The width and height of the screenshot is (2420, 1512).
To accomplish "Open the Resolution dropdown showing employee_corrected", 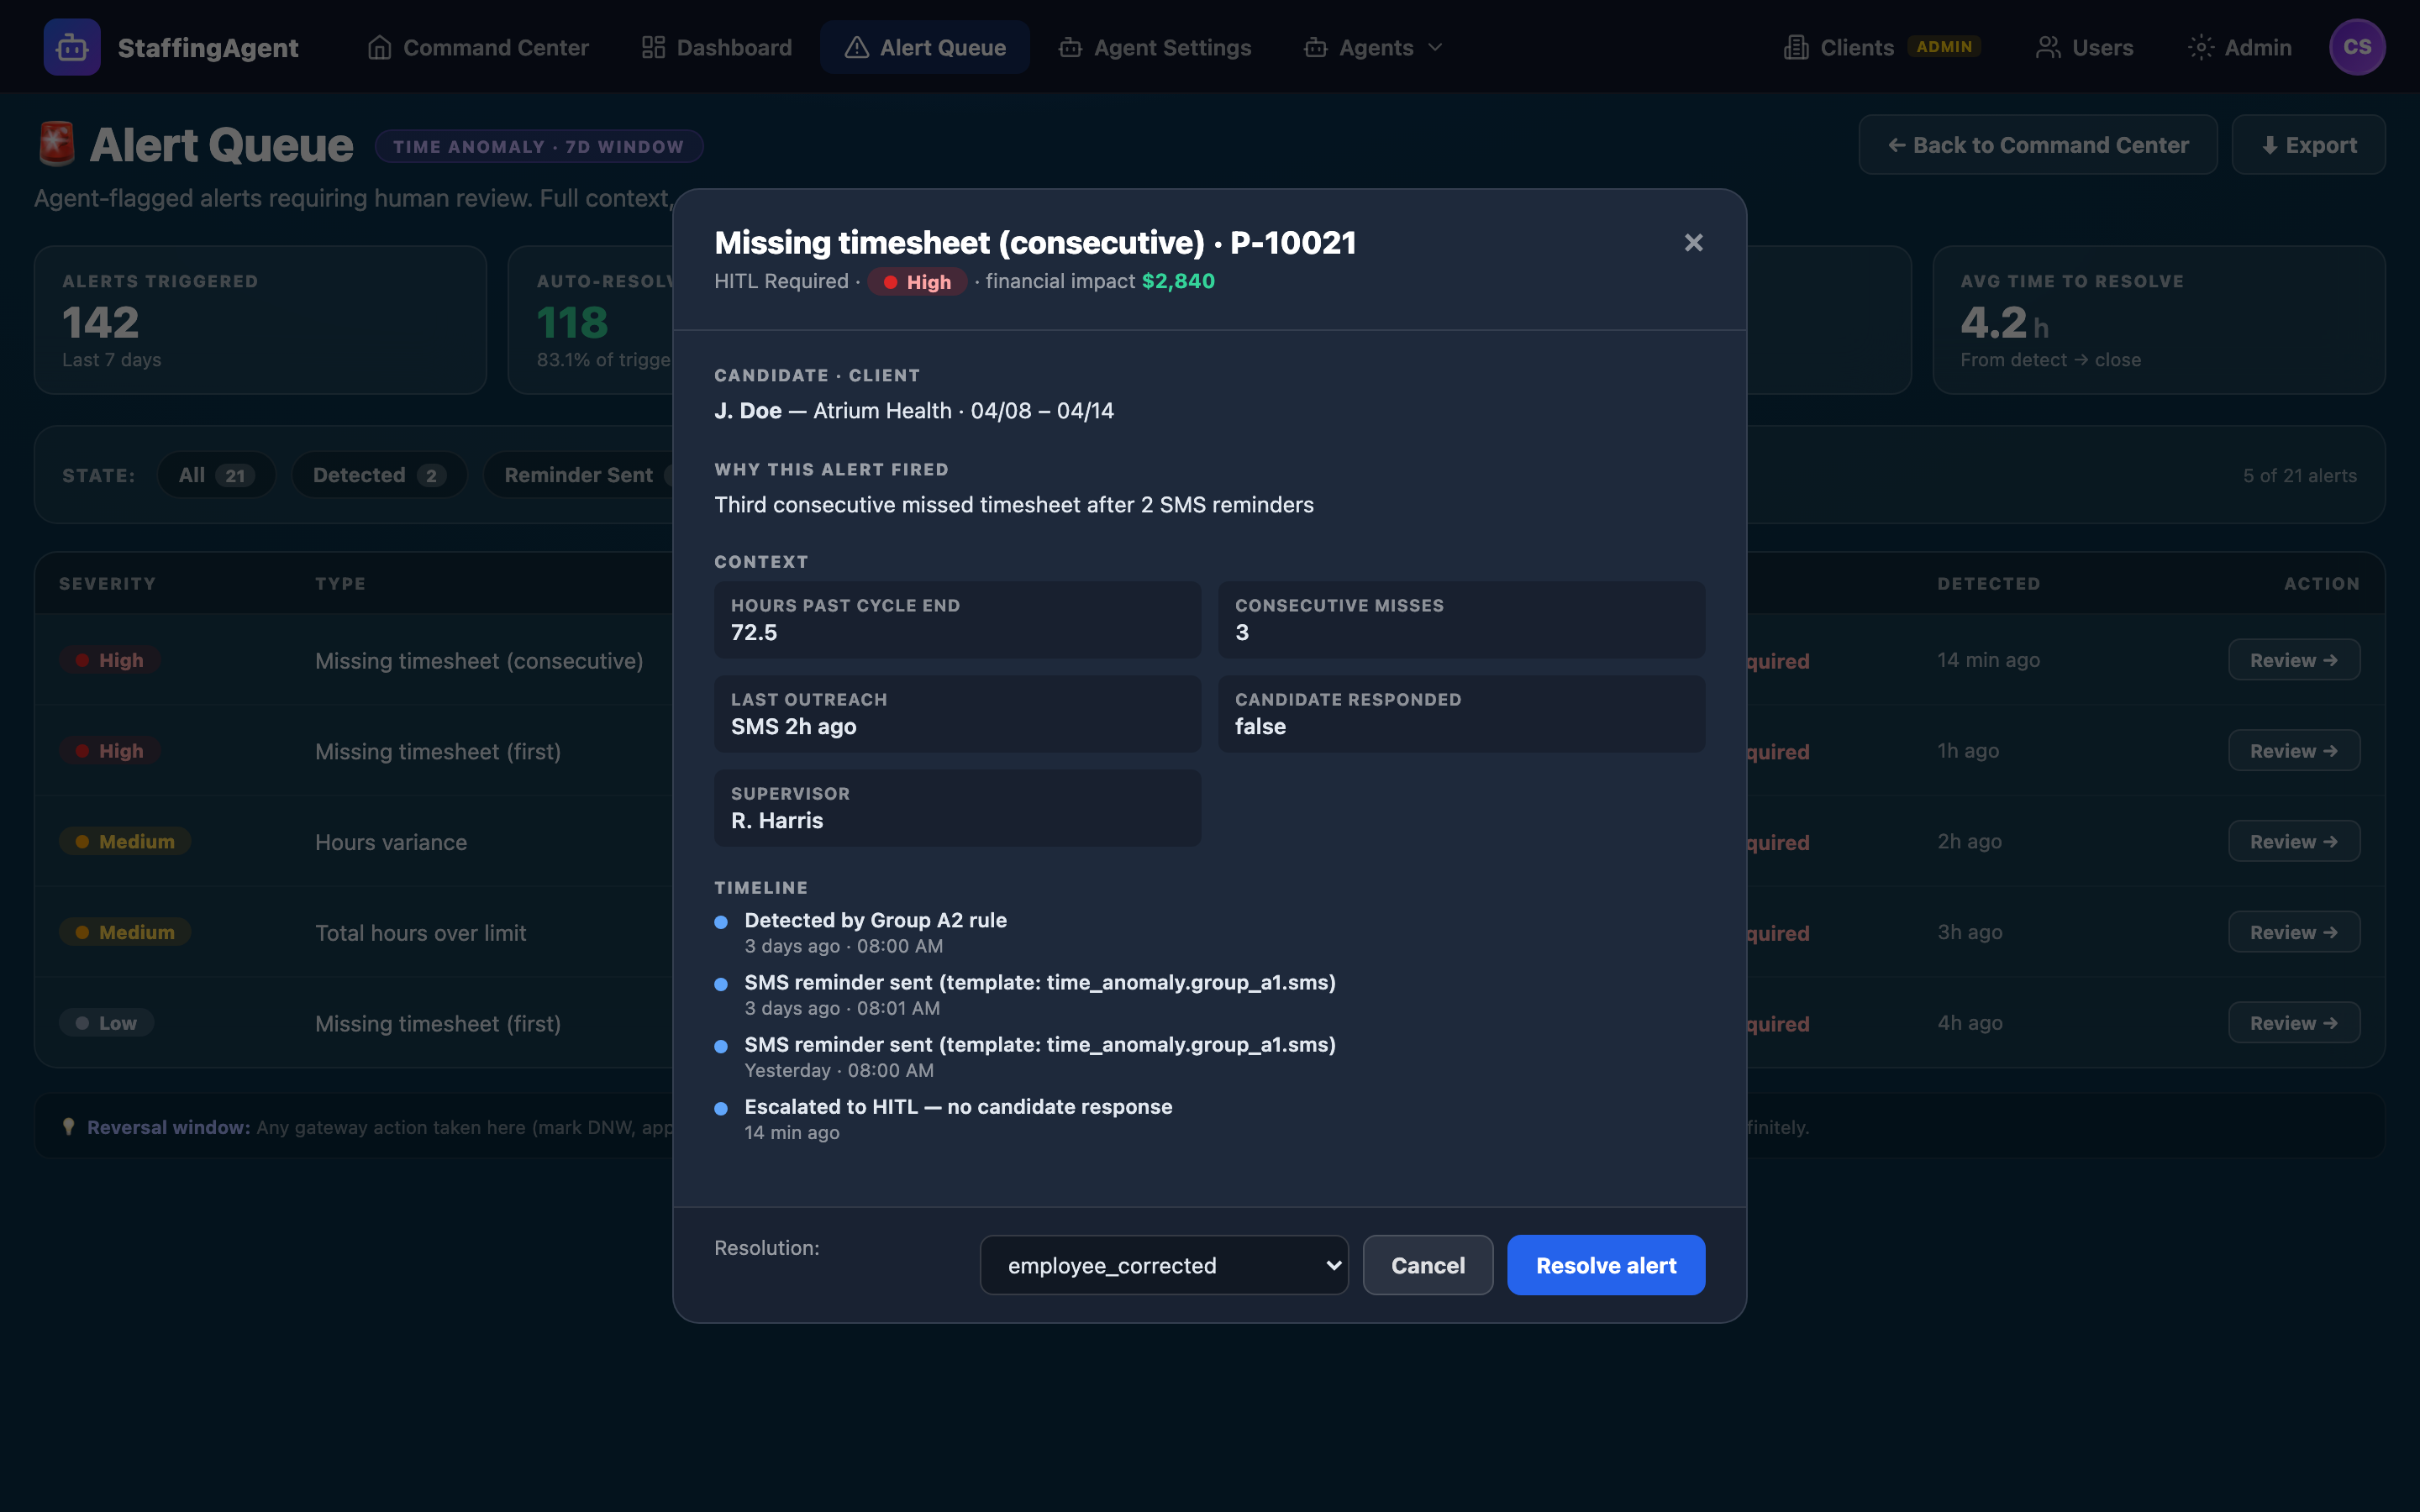I will [x=1163, y=1264].
